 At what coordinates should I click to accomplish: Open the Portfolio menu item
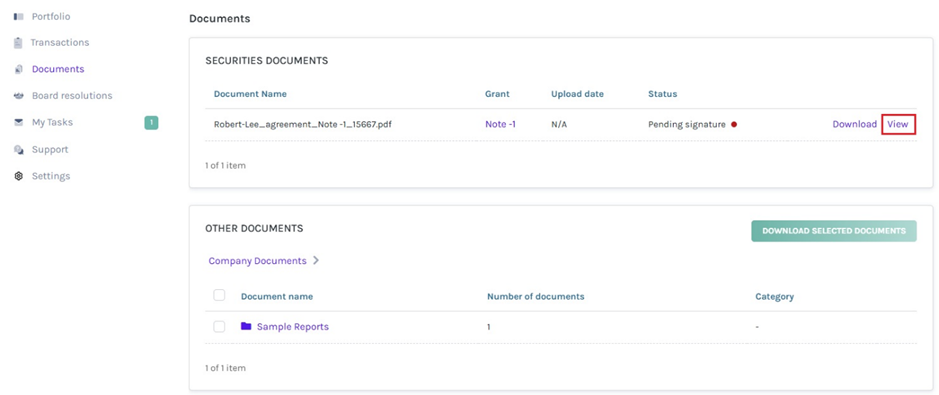tap(51, 17)
